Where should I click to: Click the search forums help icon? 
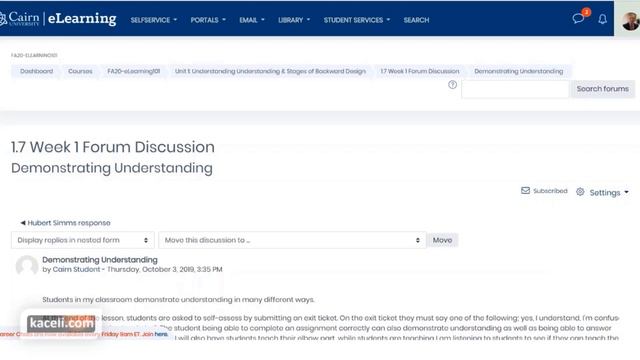point(452,85)
